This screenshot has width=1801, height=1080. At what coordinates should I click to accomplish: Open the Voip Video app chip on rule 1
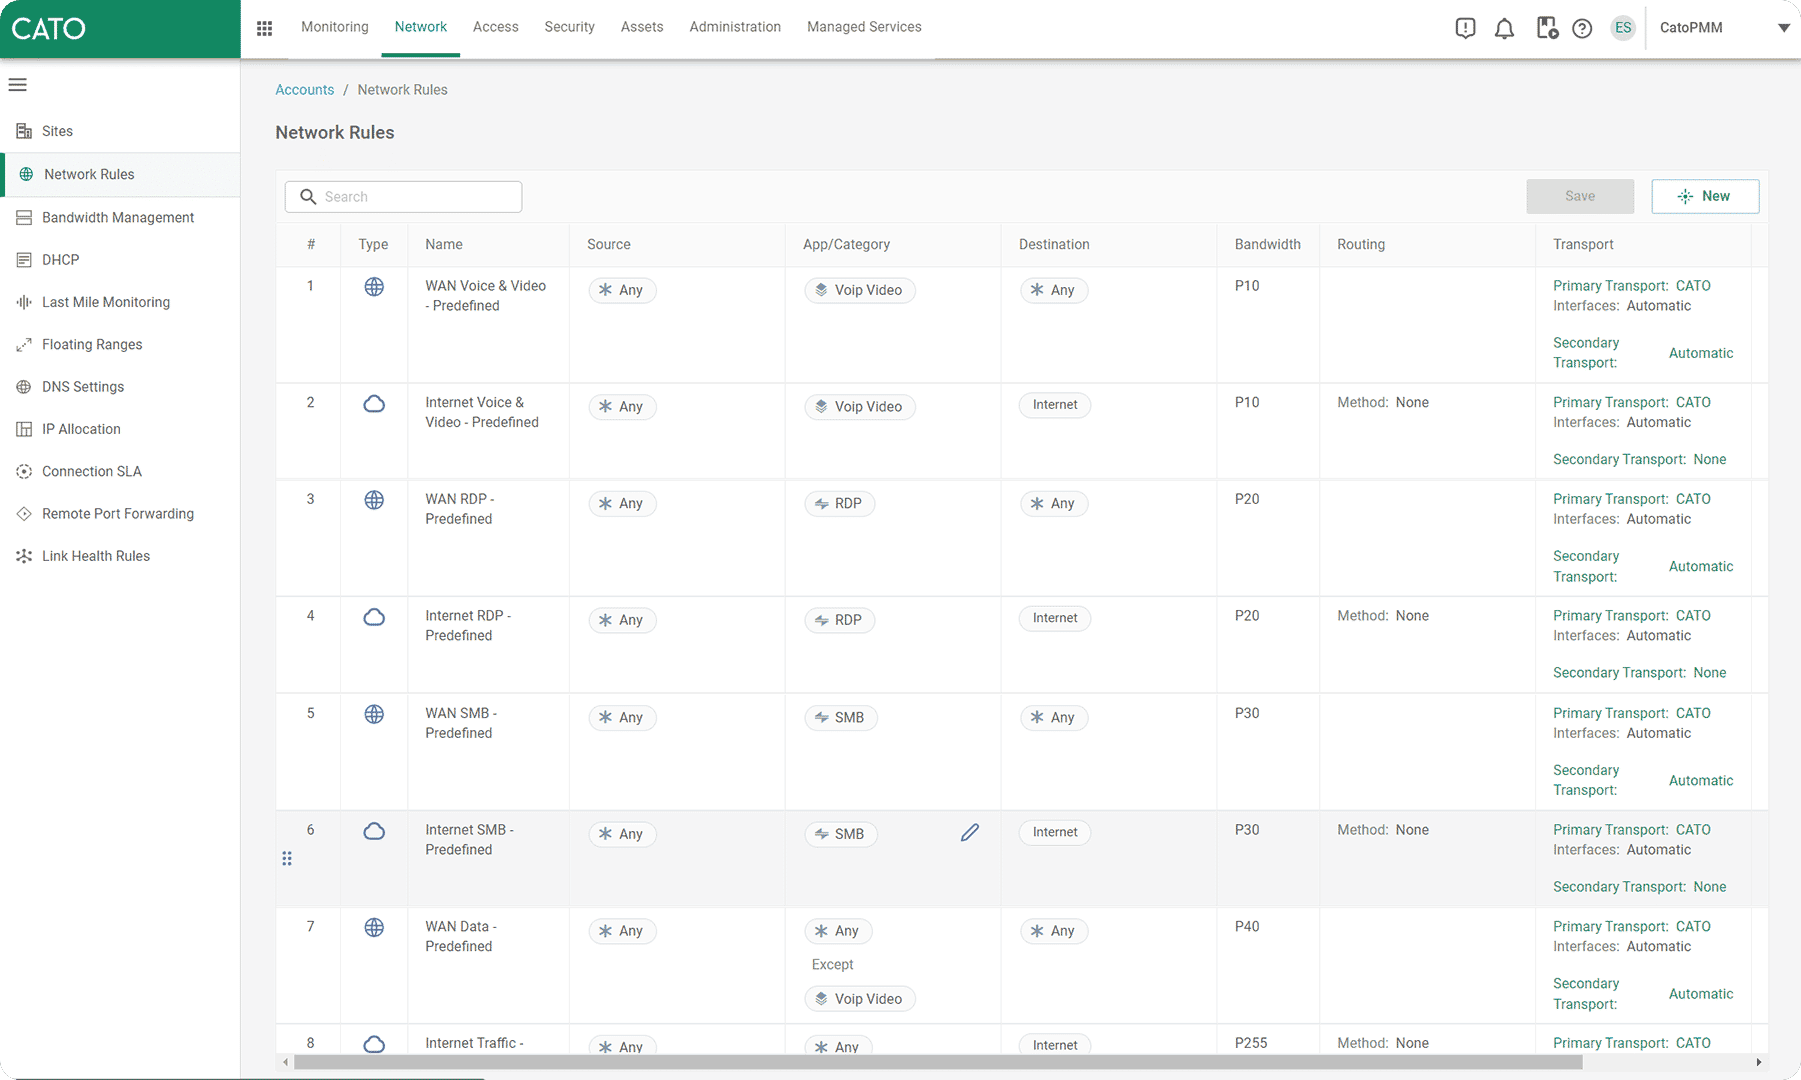click(859, 290)
